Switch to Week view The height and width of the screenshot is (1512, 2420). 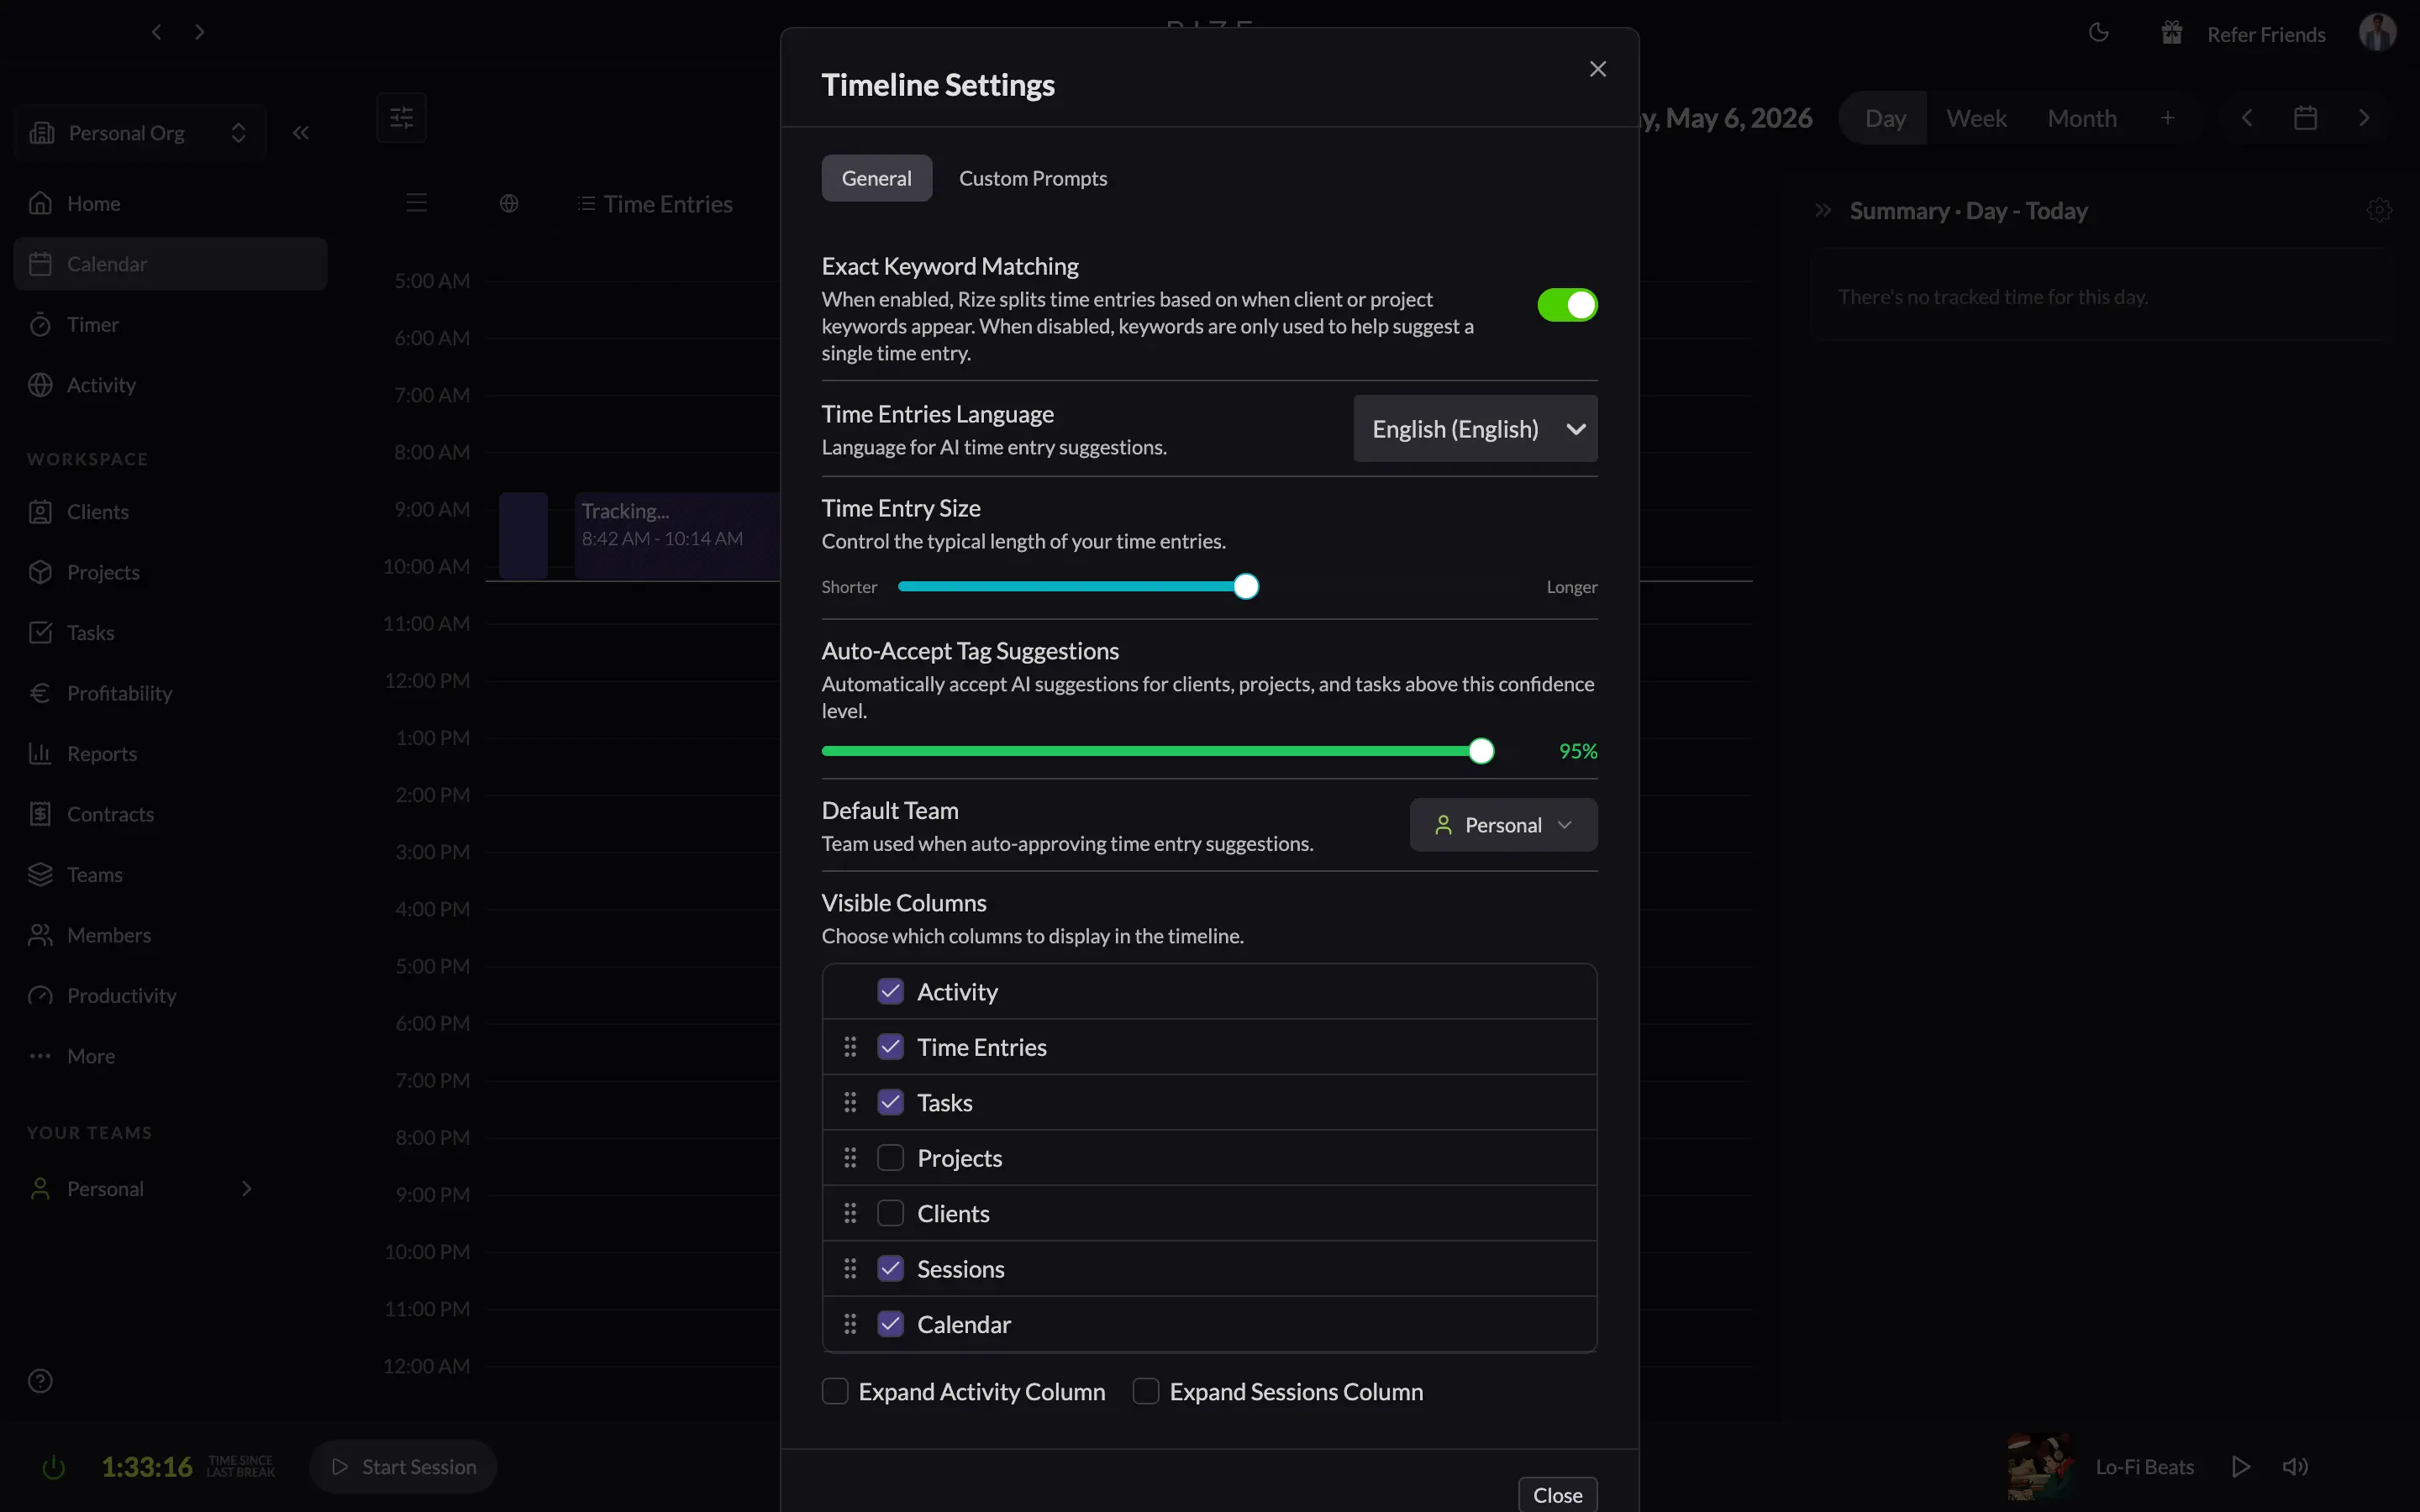[1976, 118]
